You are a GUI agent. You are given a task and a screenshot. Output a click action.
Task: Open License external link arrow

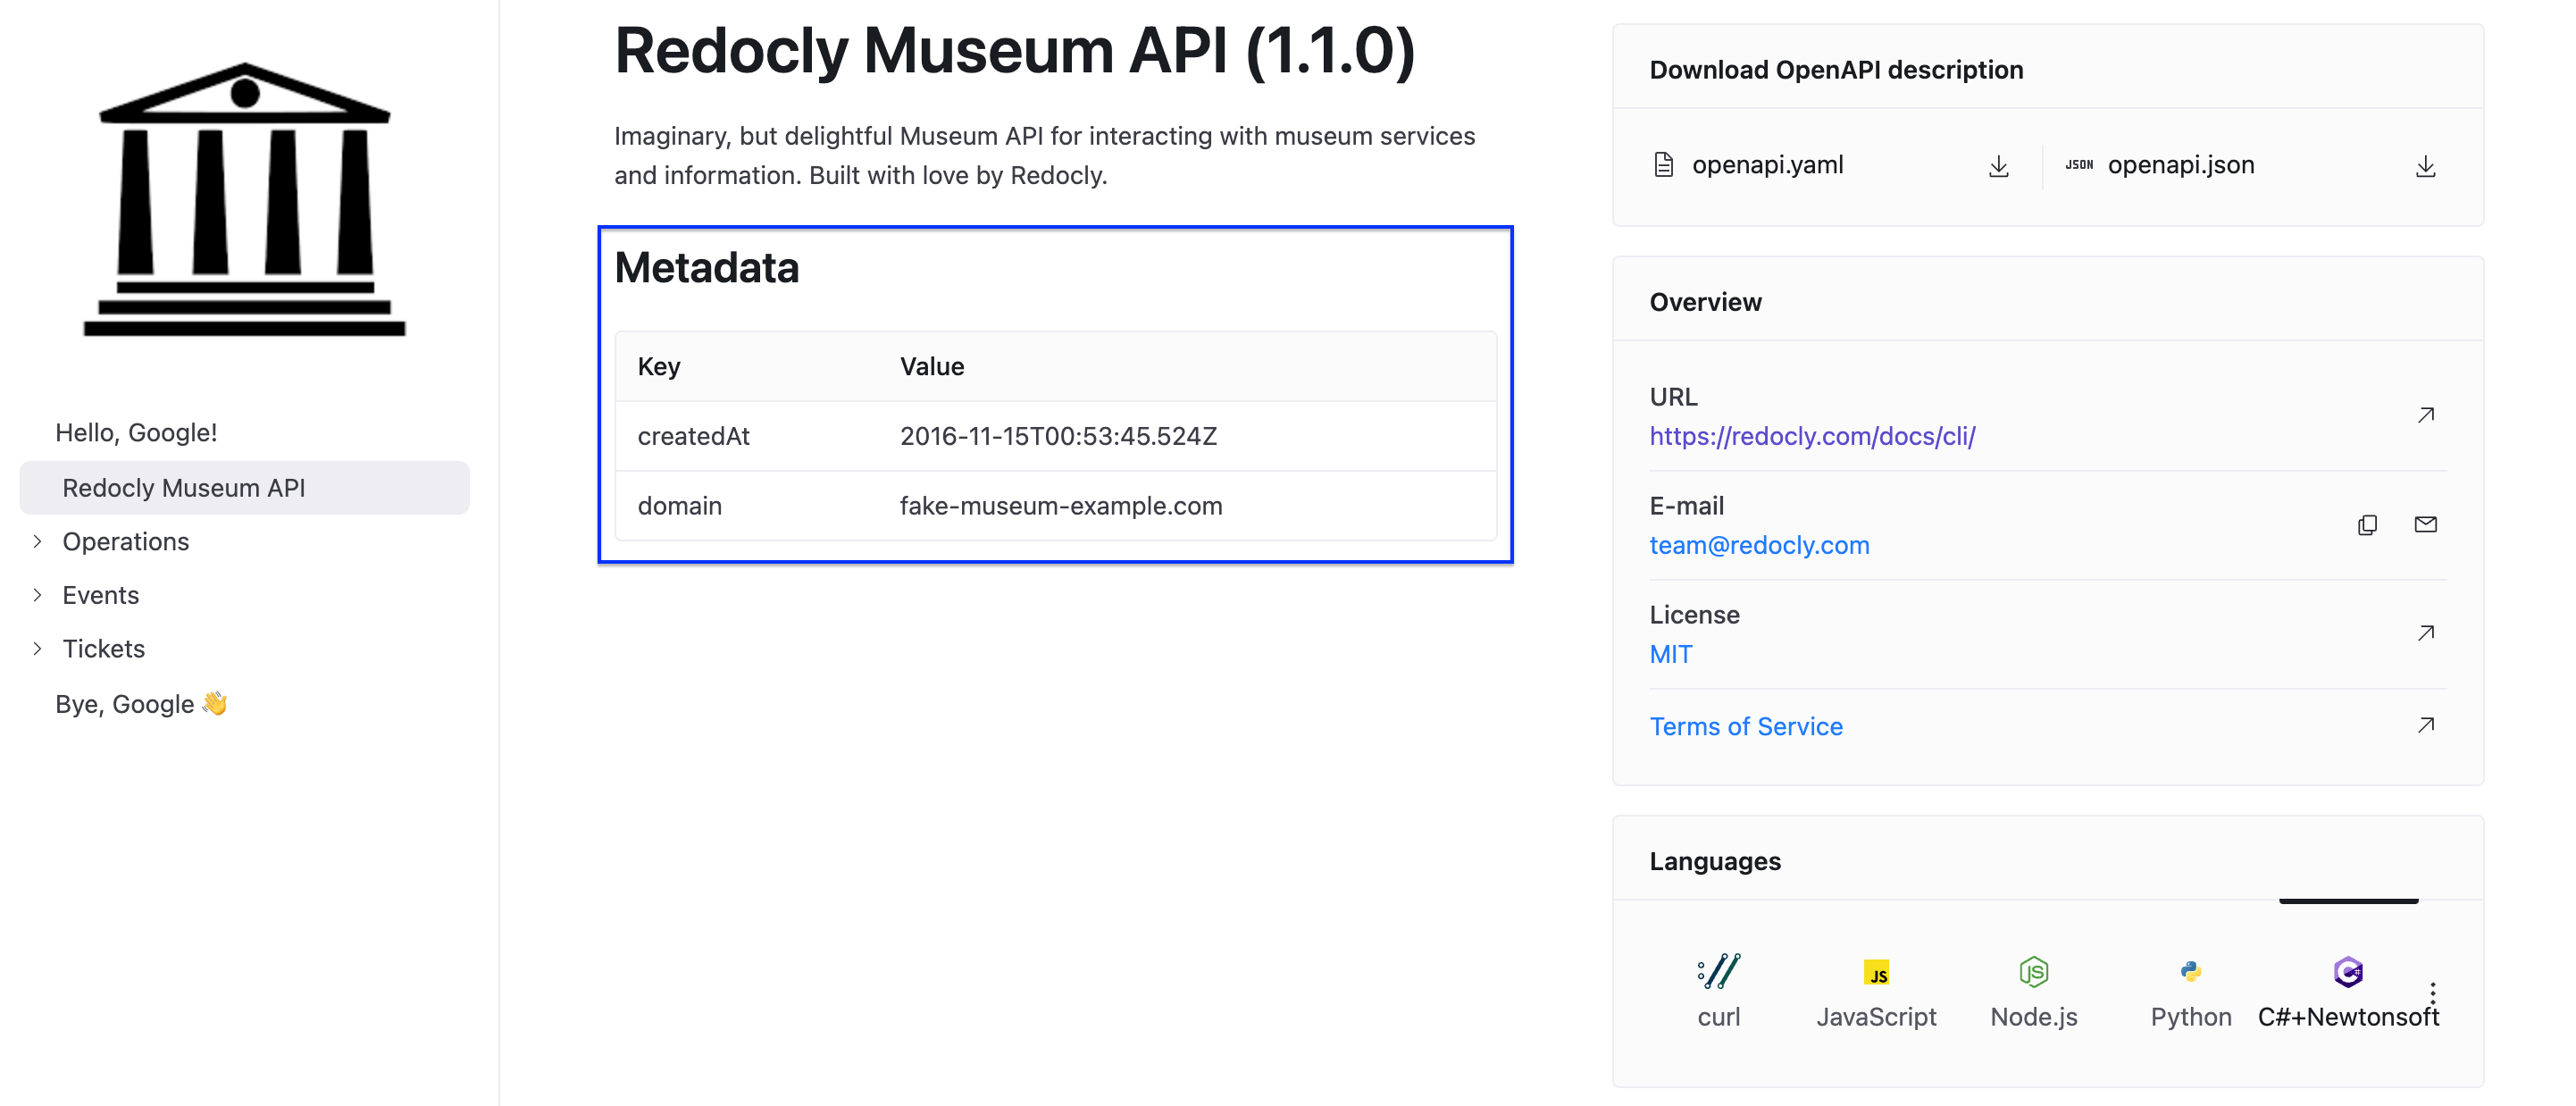(2425, 633)
